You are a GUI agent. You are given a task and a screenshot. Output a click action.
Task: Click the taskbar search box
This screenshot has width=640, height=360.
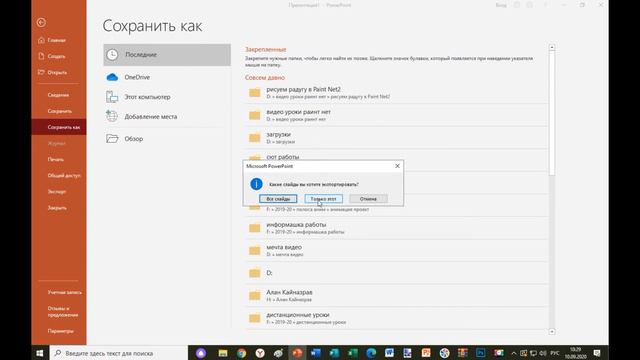click(118, 353)
